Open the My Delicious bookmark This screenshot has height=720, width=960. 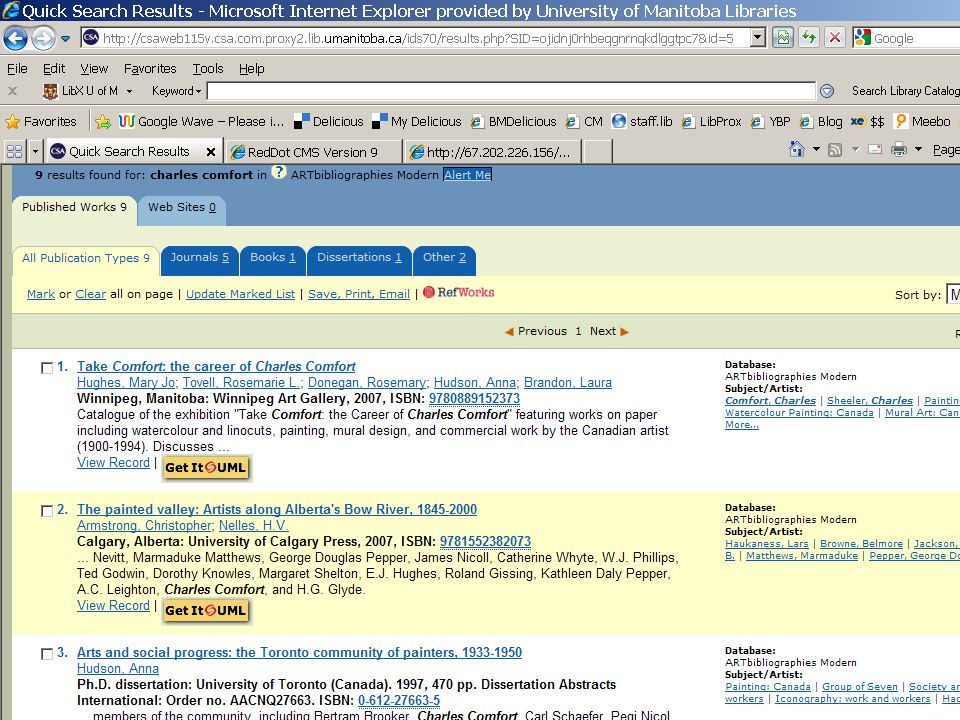(417, 121)
